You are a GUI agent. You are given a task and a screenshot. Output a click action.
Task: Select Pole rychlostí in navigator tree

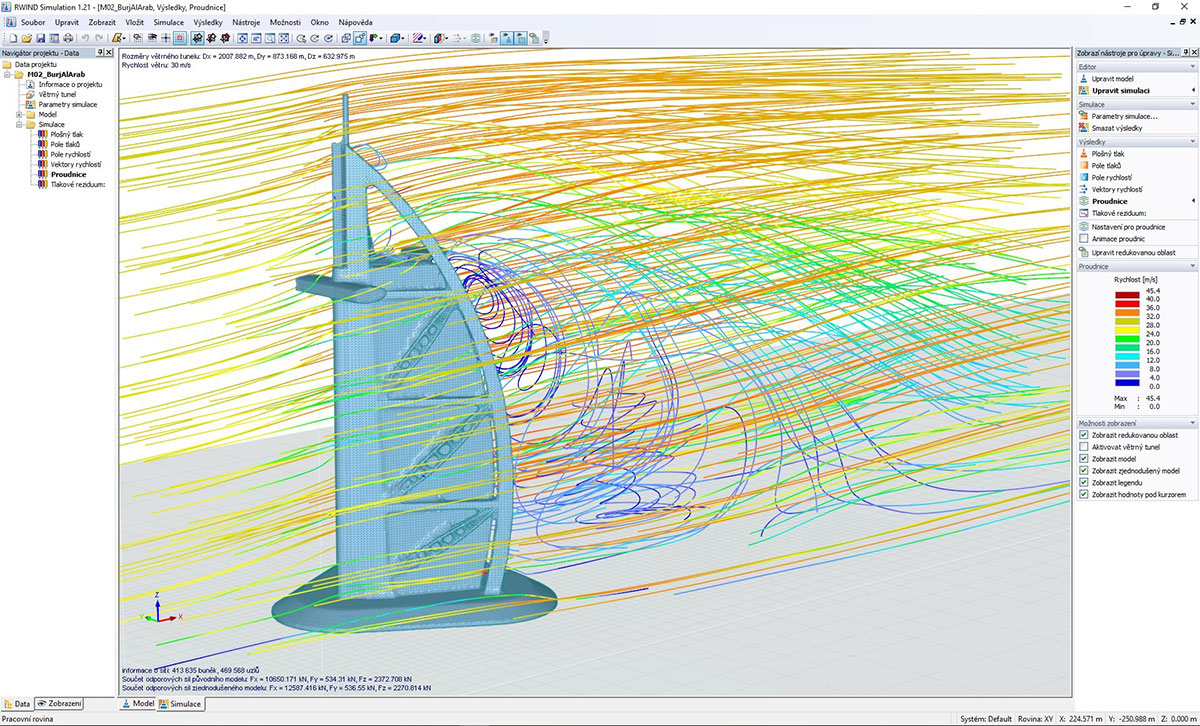(70, 154)
